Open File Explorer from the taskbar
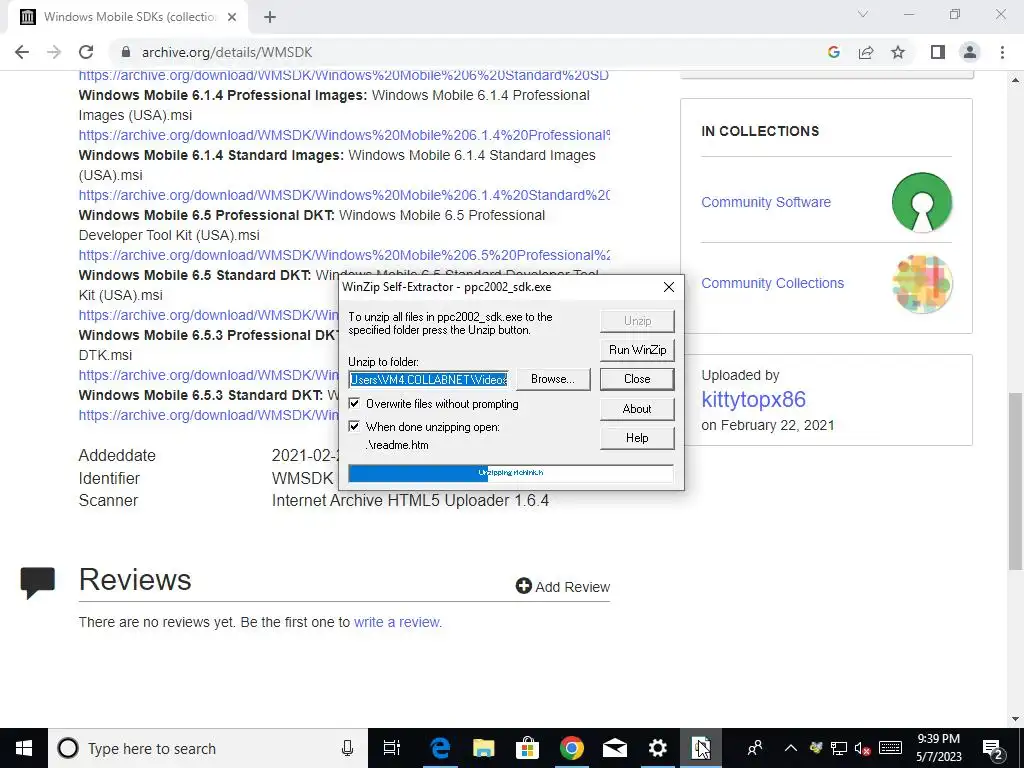The width and height of the screenshot is (1024, 768). [483, 748]
